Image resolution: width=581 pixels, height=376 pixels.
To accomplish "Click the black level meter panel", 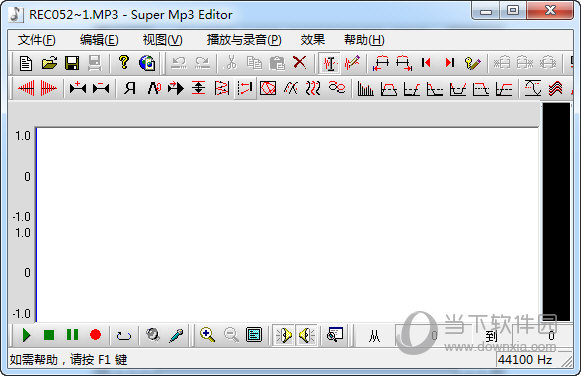I will click(556, 212).
